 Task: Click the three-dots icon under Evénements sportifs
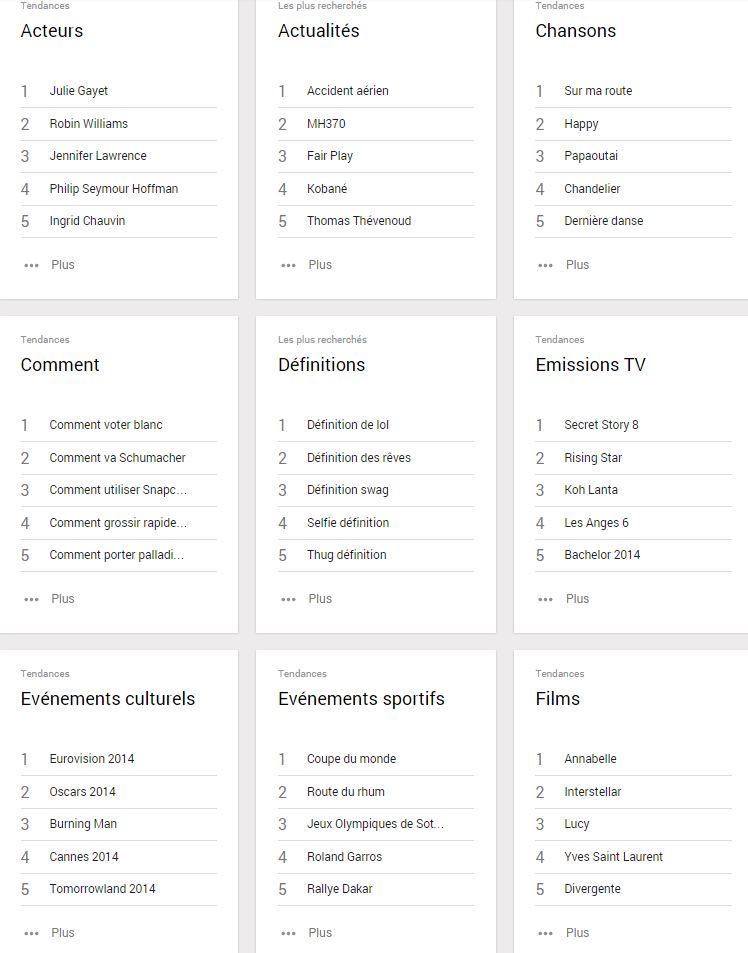point(289,933)
